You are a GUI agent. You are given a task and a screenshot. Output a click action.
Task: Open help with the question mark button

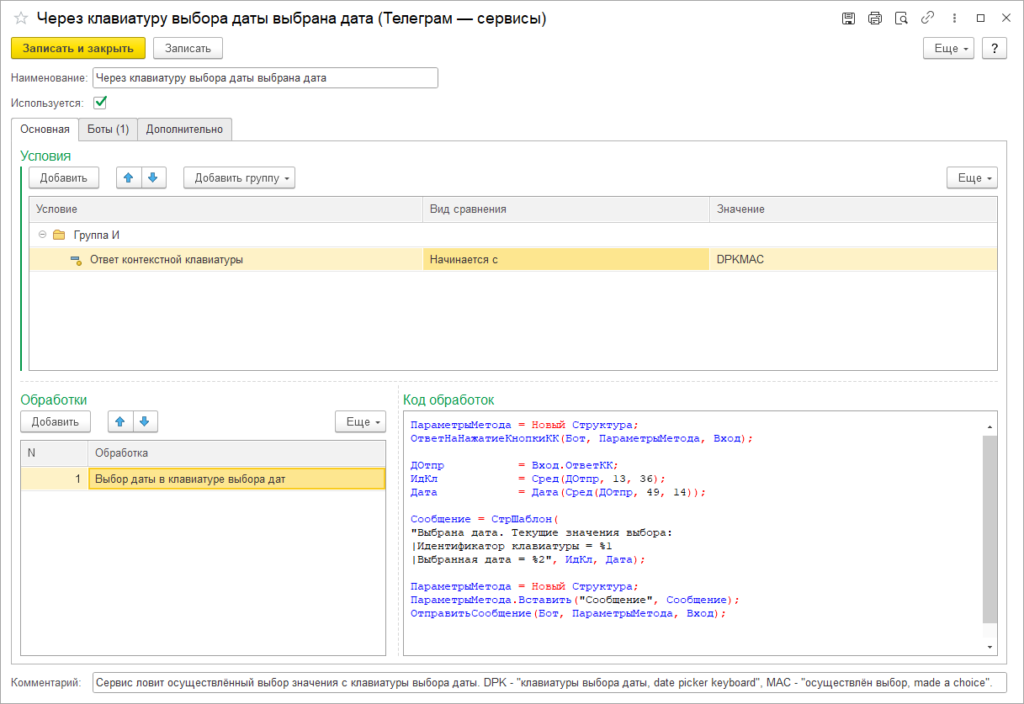(994, 48)
